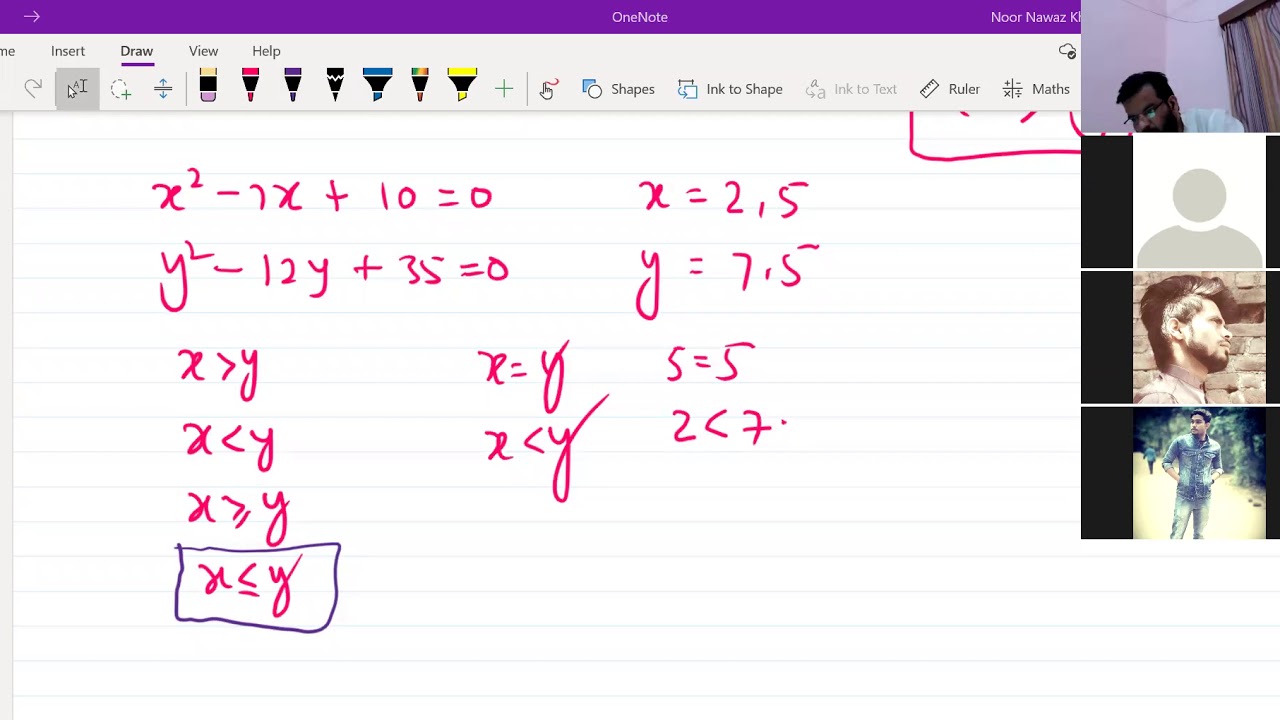
Task: Click the sync status cloud icon
Action: tap(1067, 51)
